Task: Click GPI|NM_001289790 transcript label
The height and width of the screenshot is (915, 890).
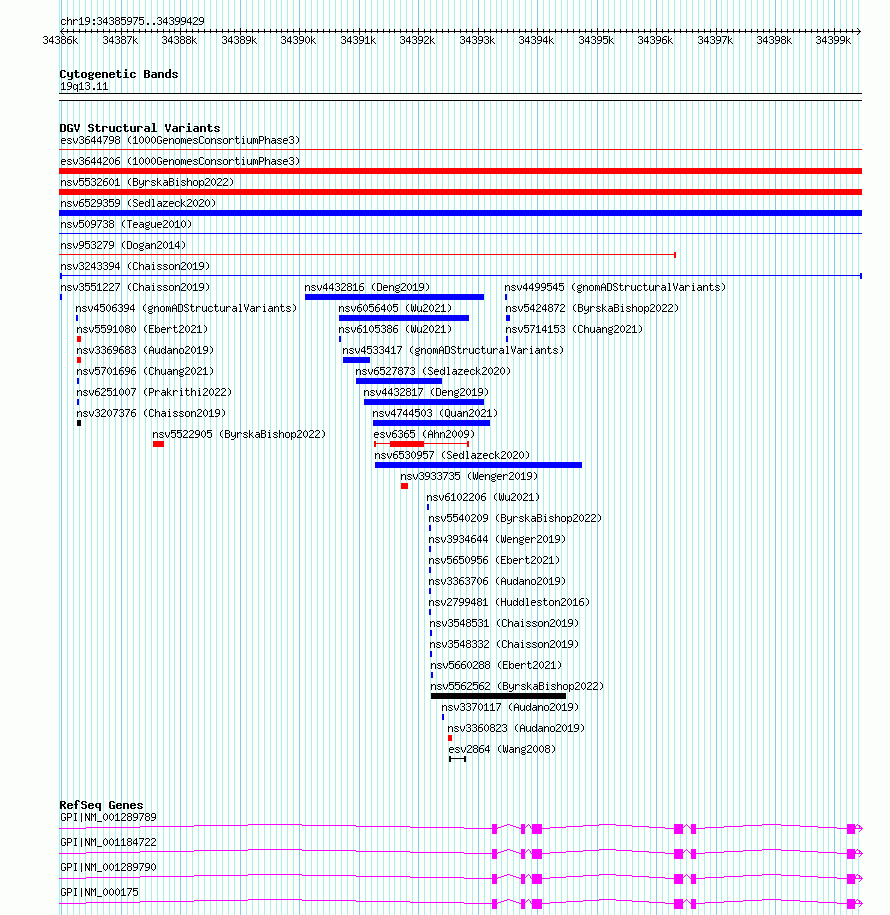Action: coord(109,868)
